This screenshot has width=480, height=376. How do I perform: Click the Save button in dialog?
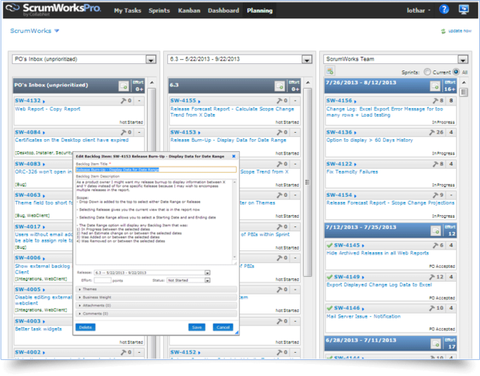coord(197,327)
